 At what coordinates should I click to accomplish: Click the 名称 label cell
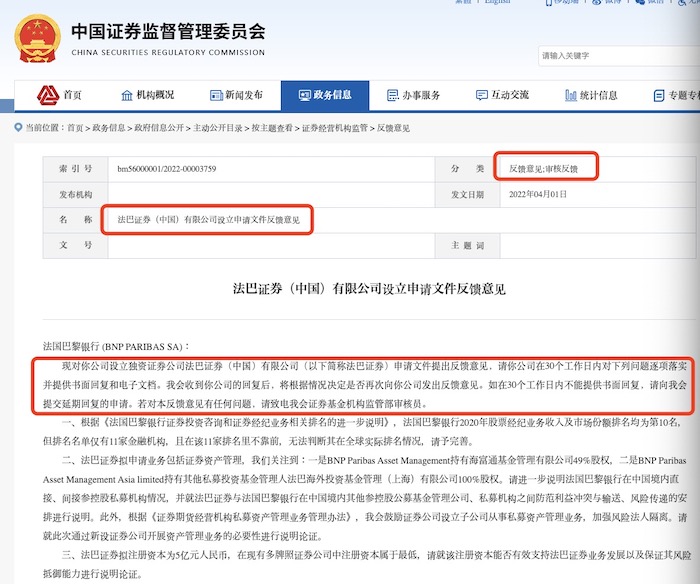click(x=75, y=220)
